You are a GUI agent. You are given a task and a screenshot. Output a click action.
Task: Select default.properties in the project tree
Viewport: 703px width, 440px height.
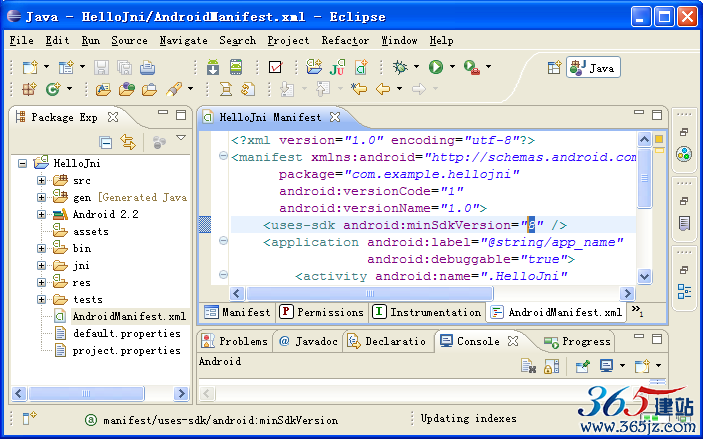[127, 333]
